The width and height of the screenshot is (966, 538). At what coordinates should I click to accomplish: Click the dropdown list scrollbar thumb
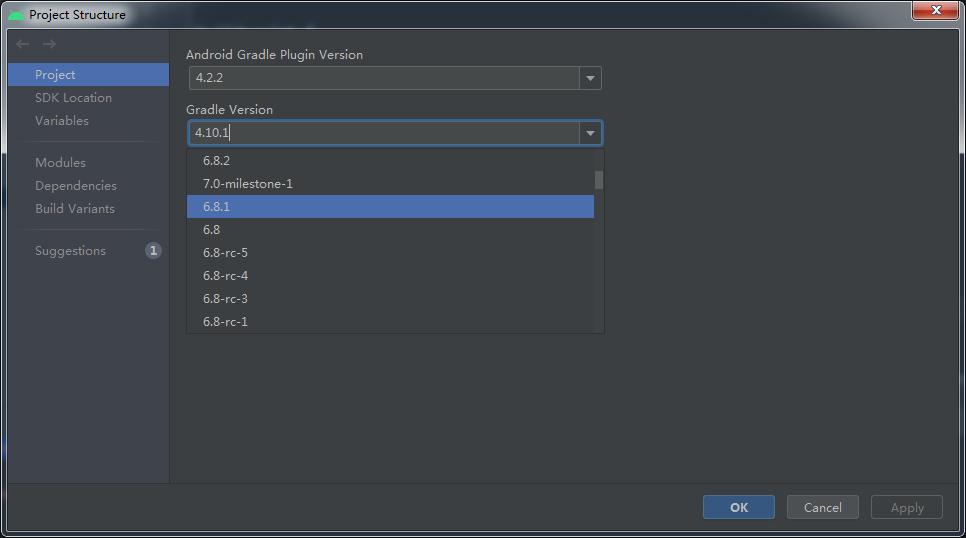point(599,180)
